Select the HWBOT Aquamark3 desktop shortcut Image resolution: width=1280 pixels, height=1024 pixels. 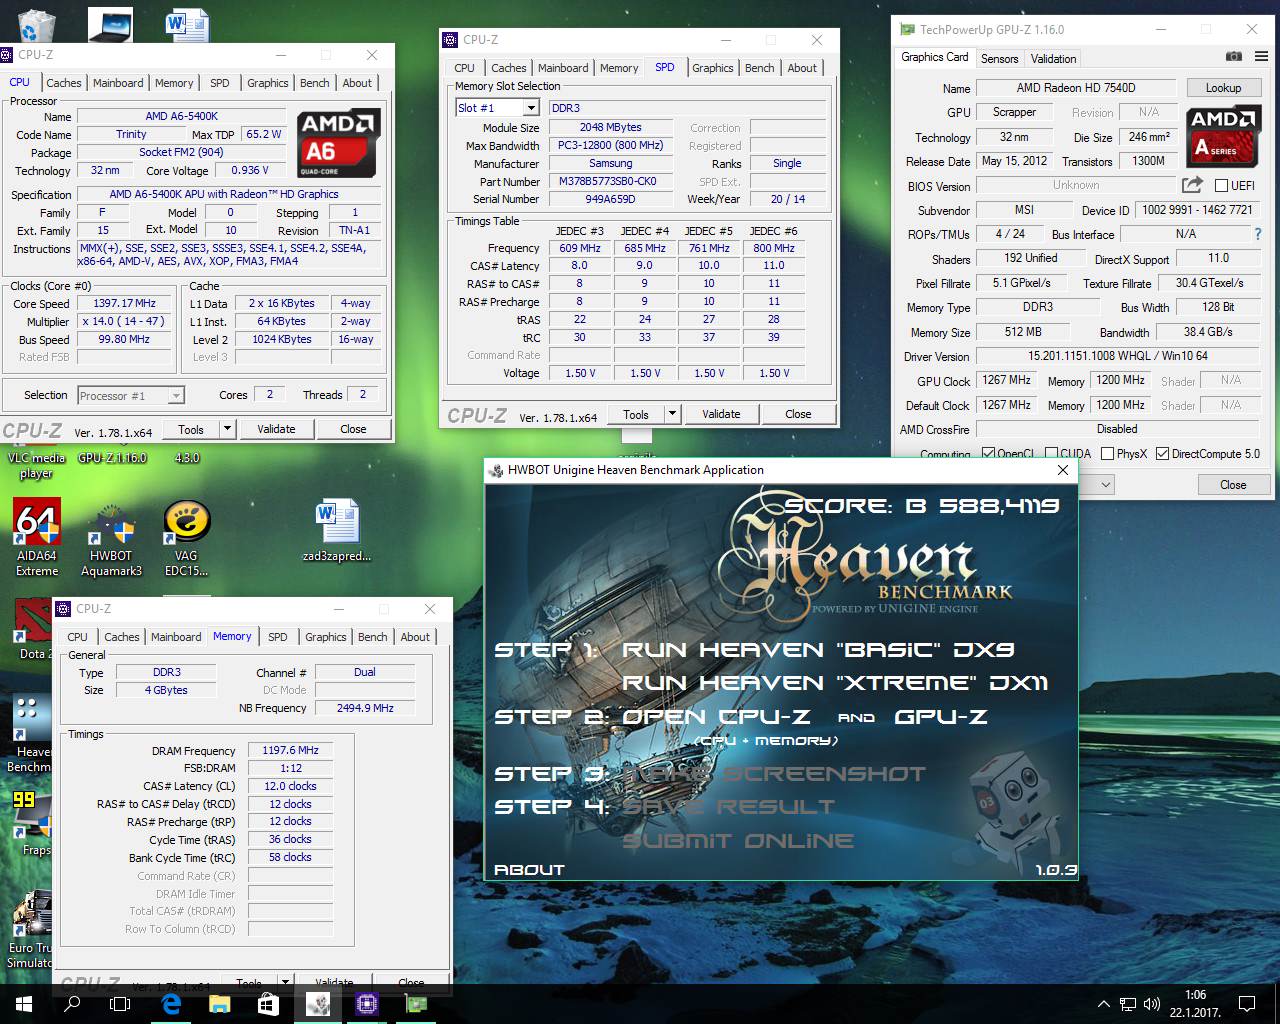[x=110, y=538]
